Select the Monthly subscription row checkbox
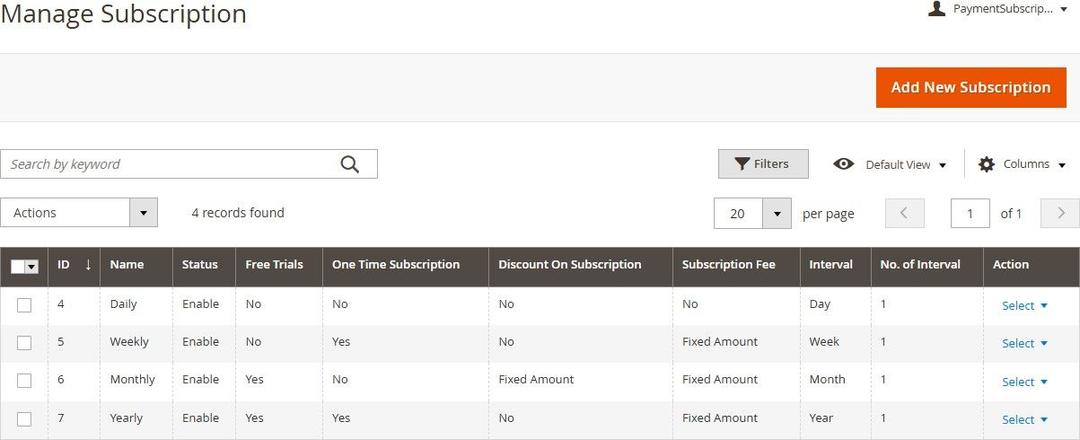Screen dimensions: 1080x440 24,381
